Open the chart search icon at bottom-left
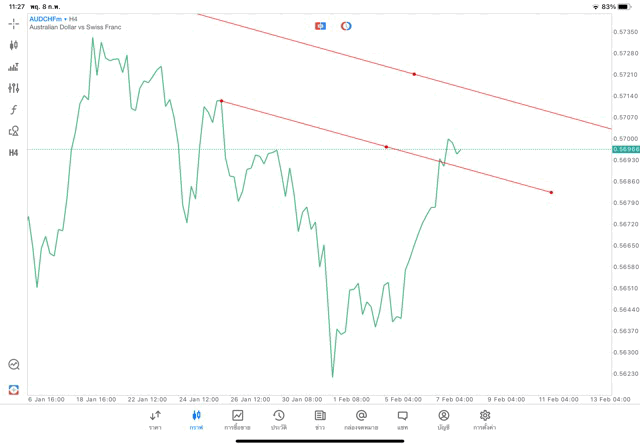This screenshot has height=447, width=640. coord(14,365)
